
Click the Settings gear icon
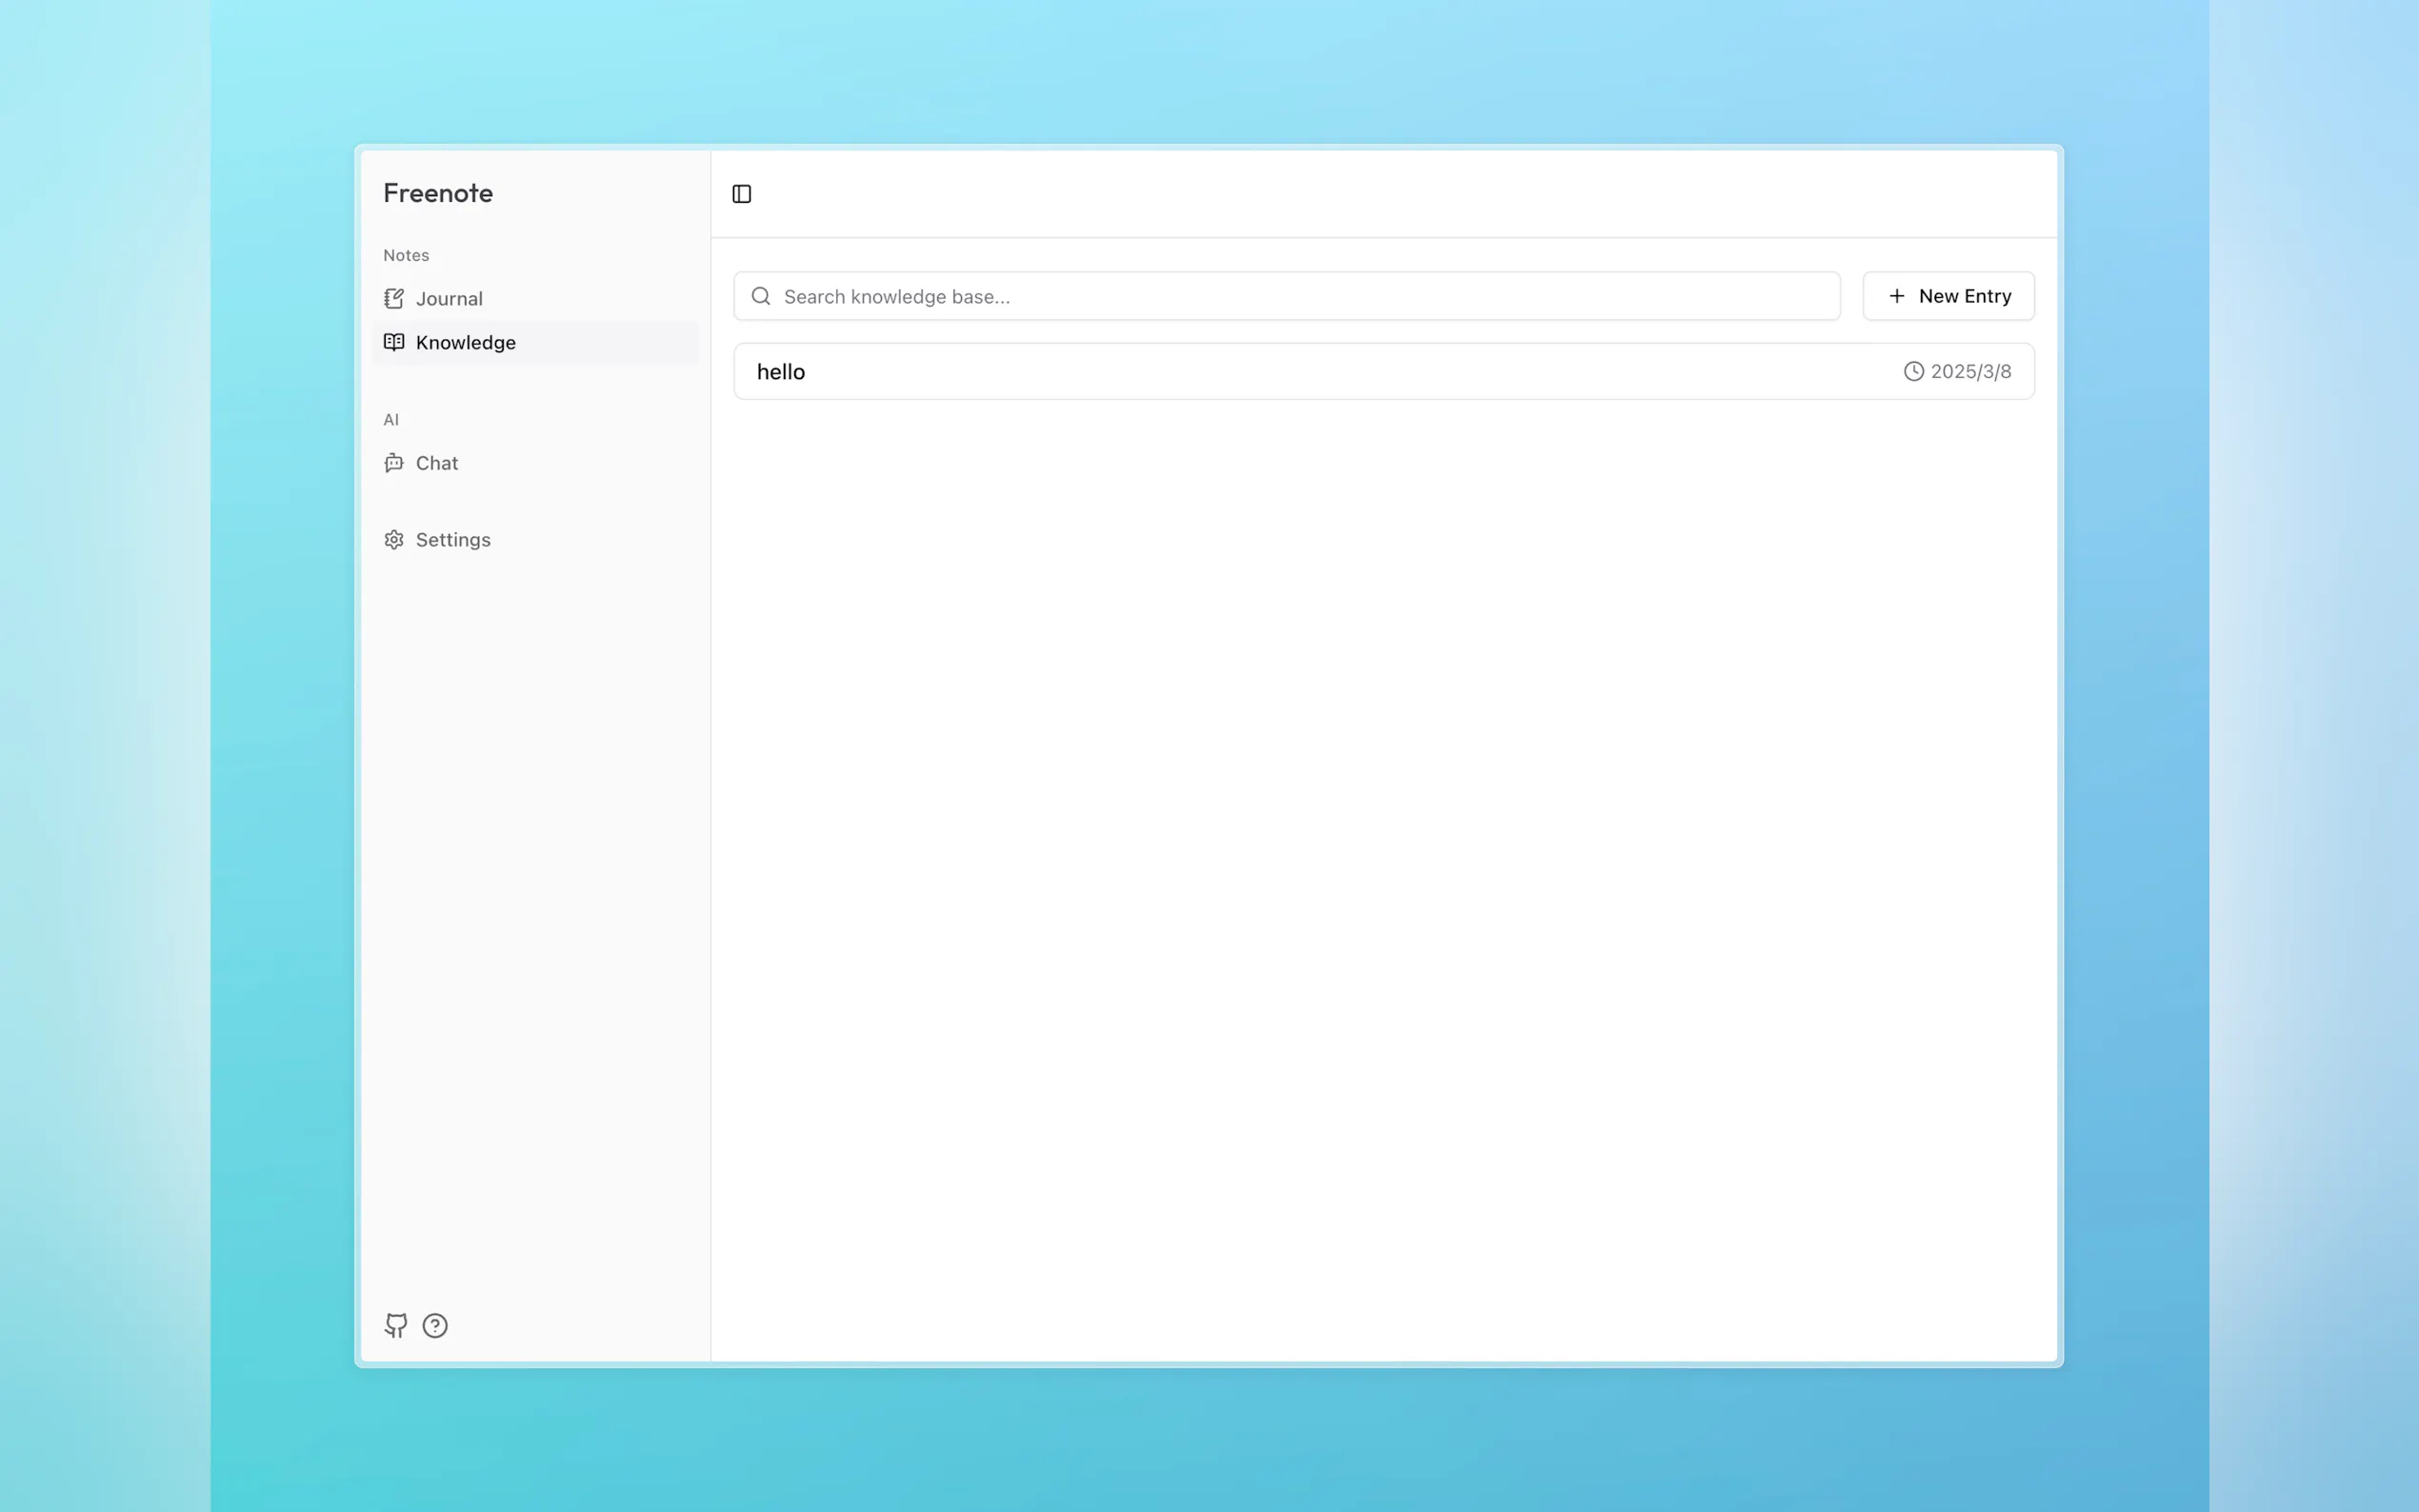(x=394, y=540)
